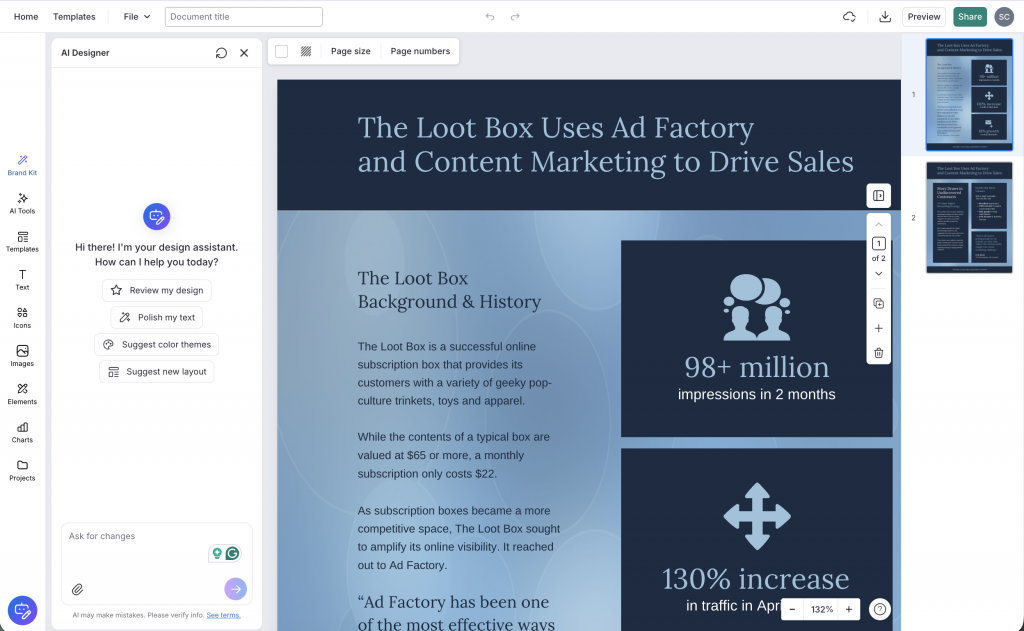Reset the AI Designer conversation
Viewport: 1024px width, 631px height.
point(221,53)
